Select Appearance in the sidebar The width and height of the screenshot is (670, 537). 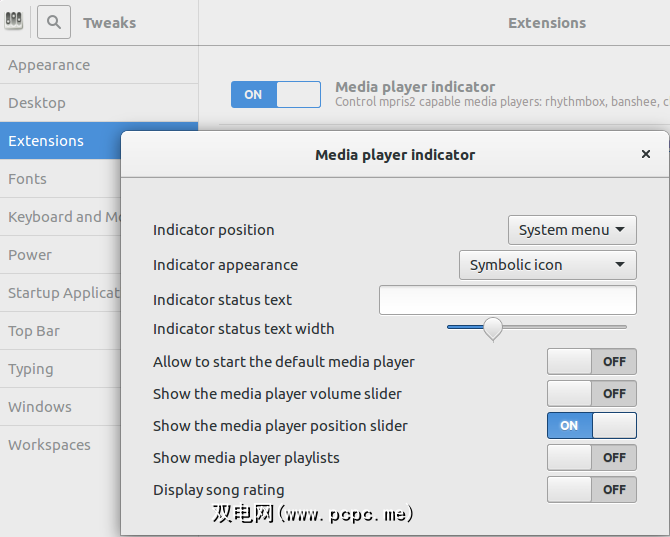49,65
